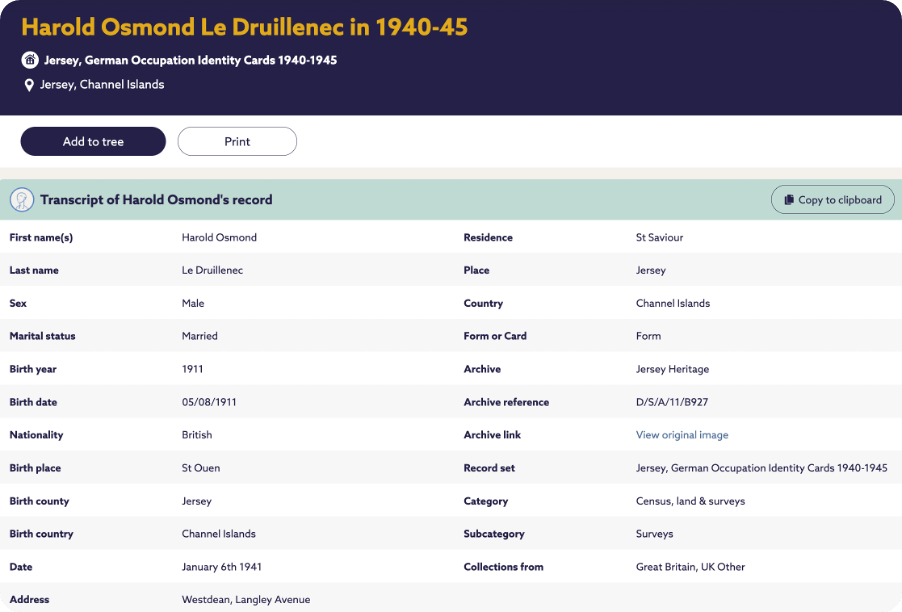Select the Address value 'Westdean, Langley Avenue'
Viewport: 902px width, 612px height.
tap(246, 599)
